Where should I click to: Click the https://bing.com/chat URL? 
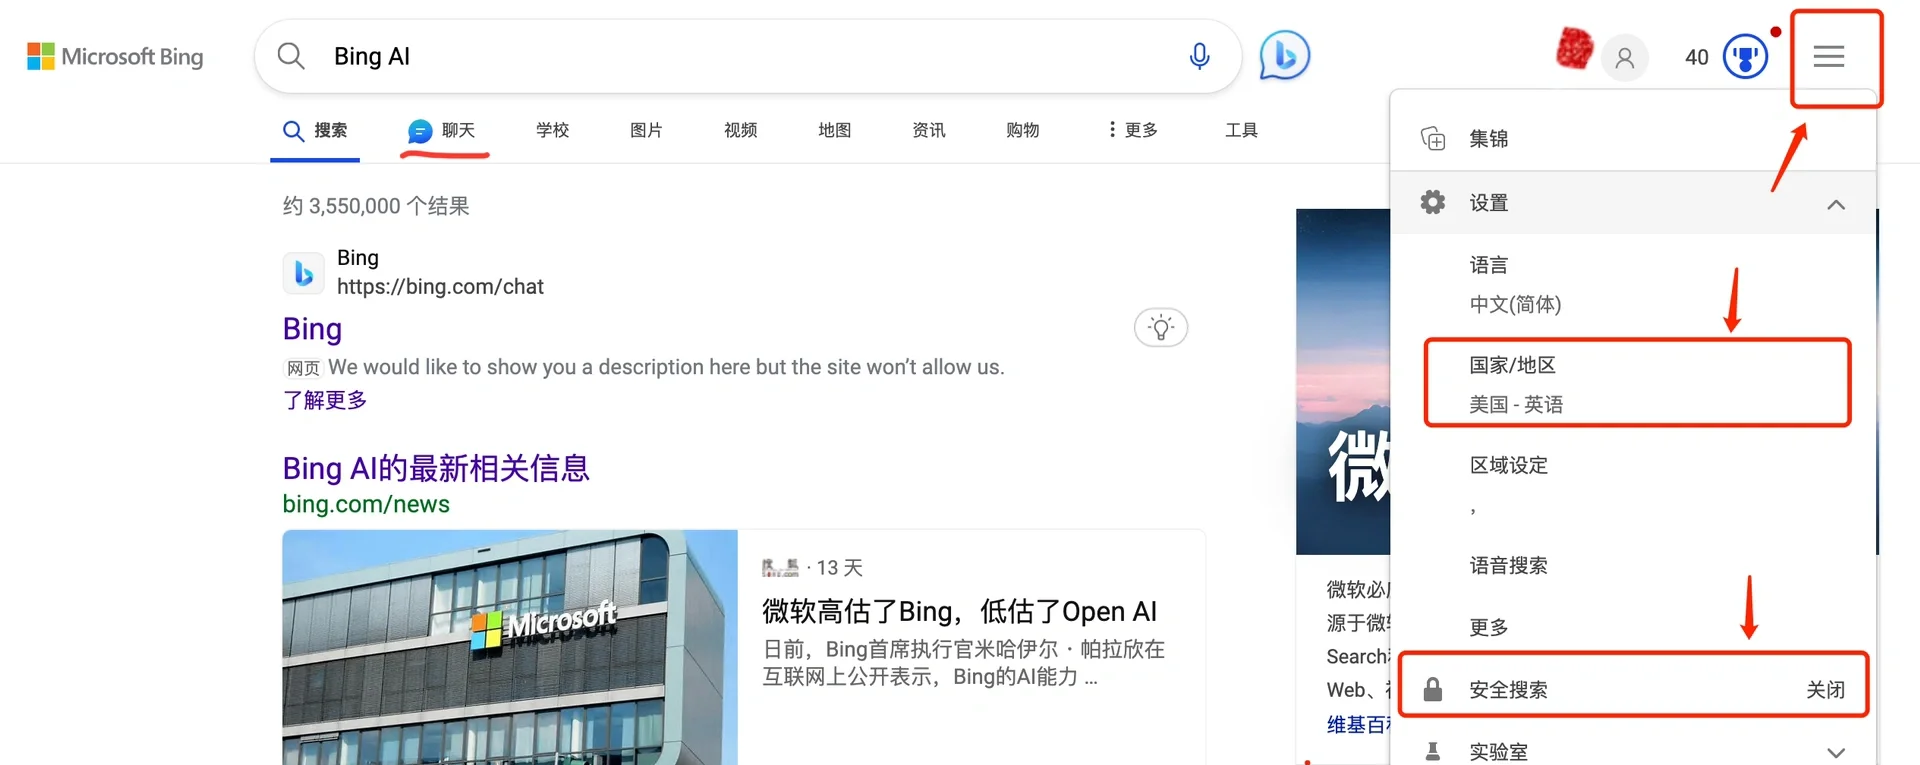point(440,287)
